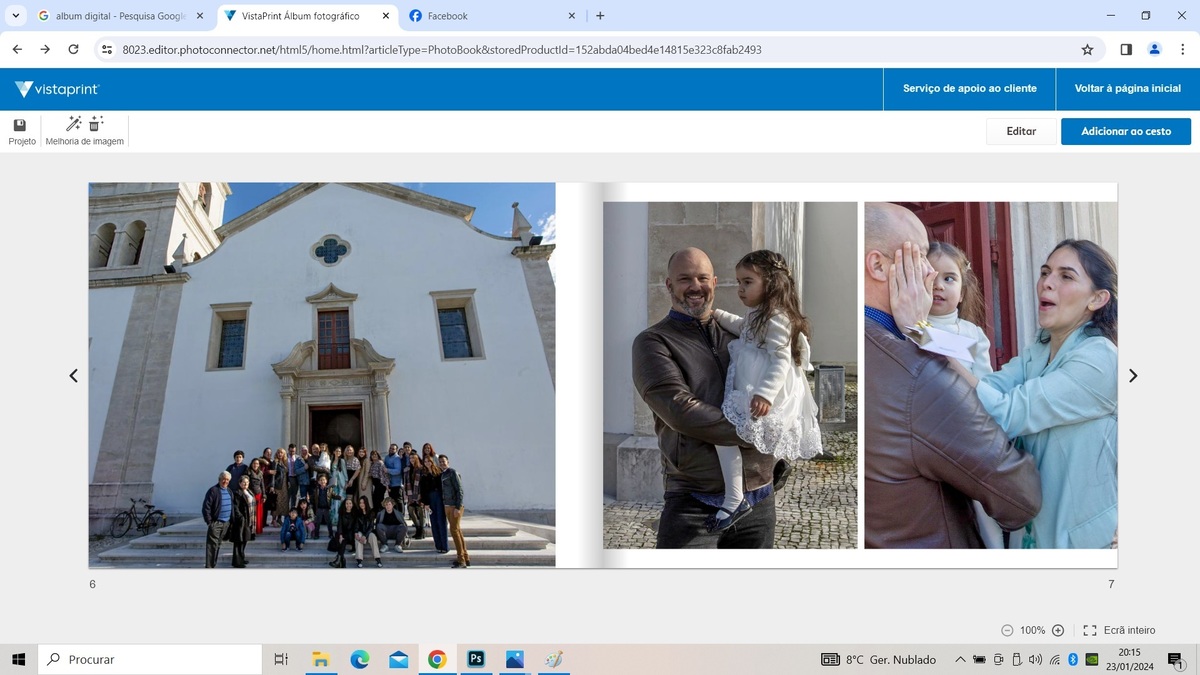Viewport: 1200px width, 675px height.
Task: Advance to the next album spread
Action: [1133, 376]
